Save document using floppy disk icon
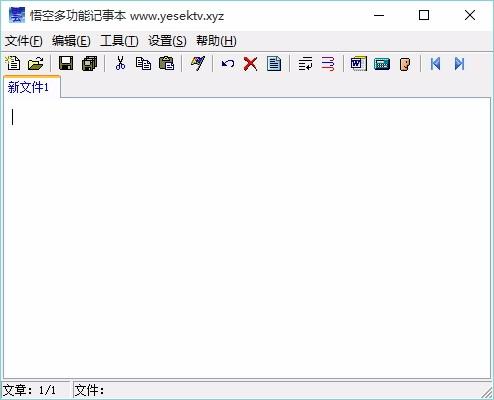 coord(66,63)
